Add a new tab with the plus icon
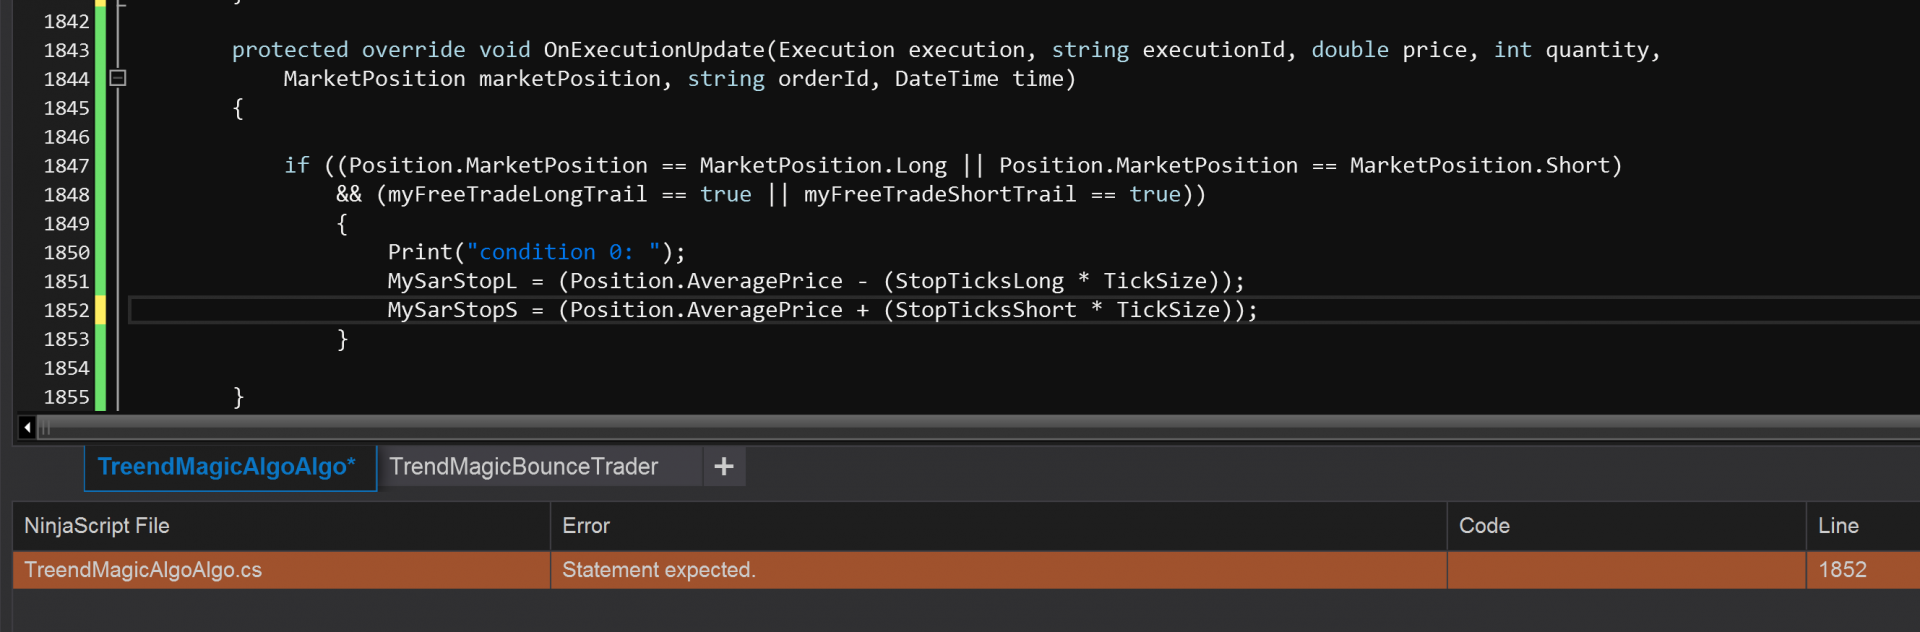 click(724, 466)
